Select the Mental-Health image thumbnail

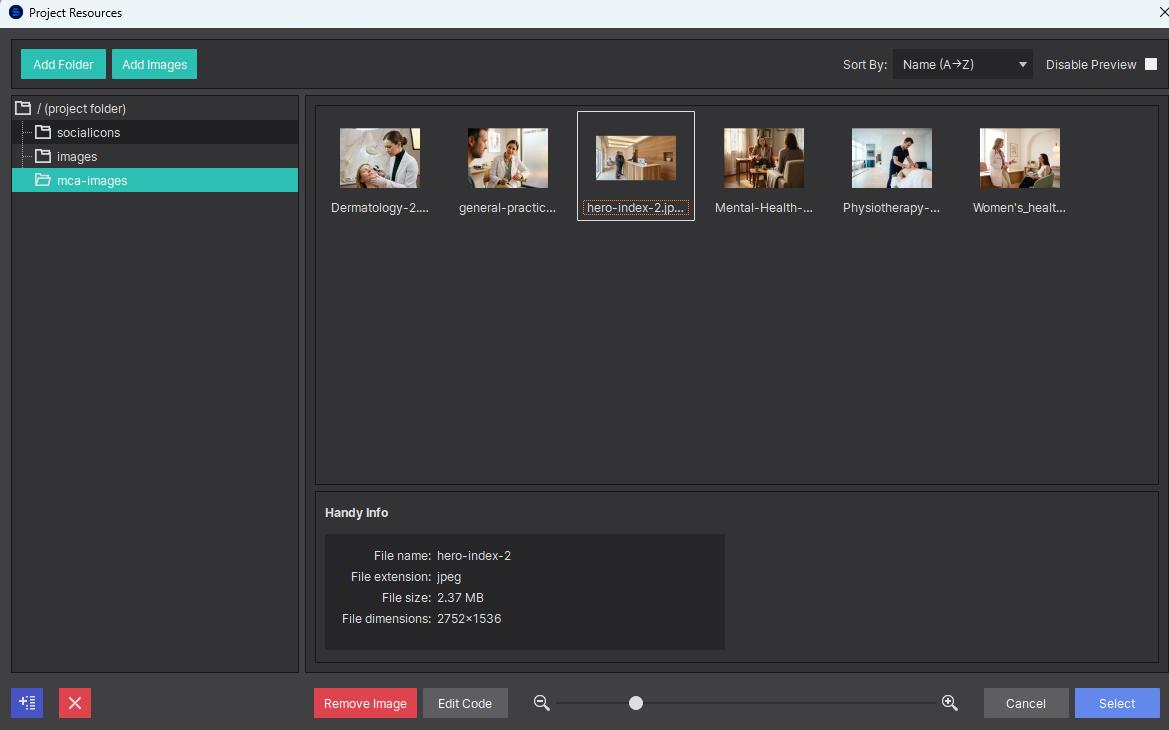tap(763, 157)
